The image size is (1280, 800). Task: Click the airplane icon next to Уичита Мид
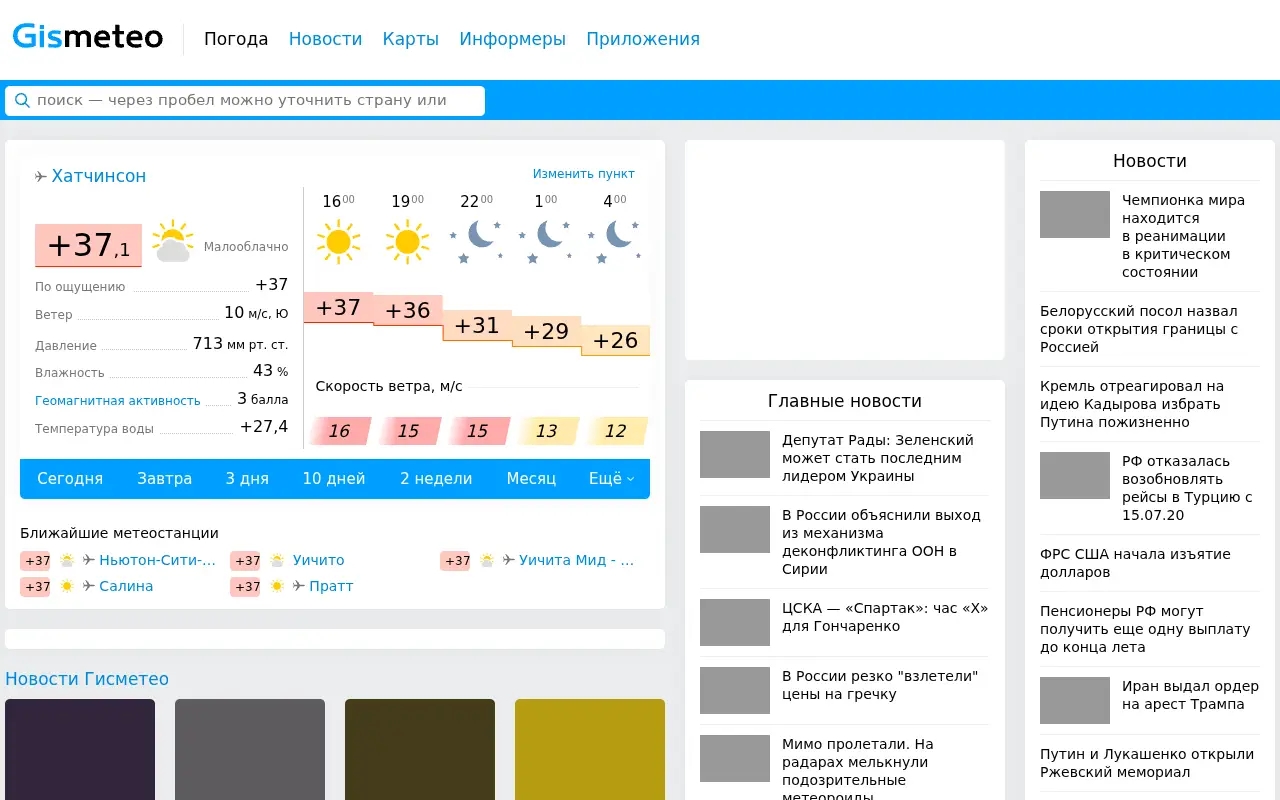pyautogui.click(x=508, y=560)
